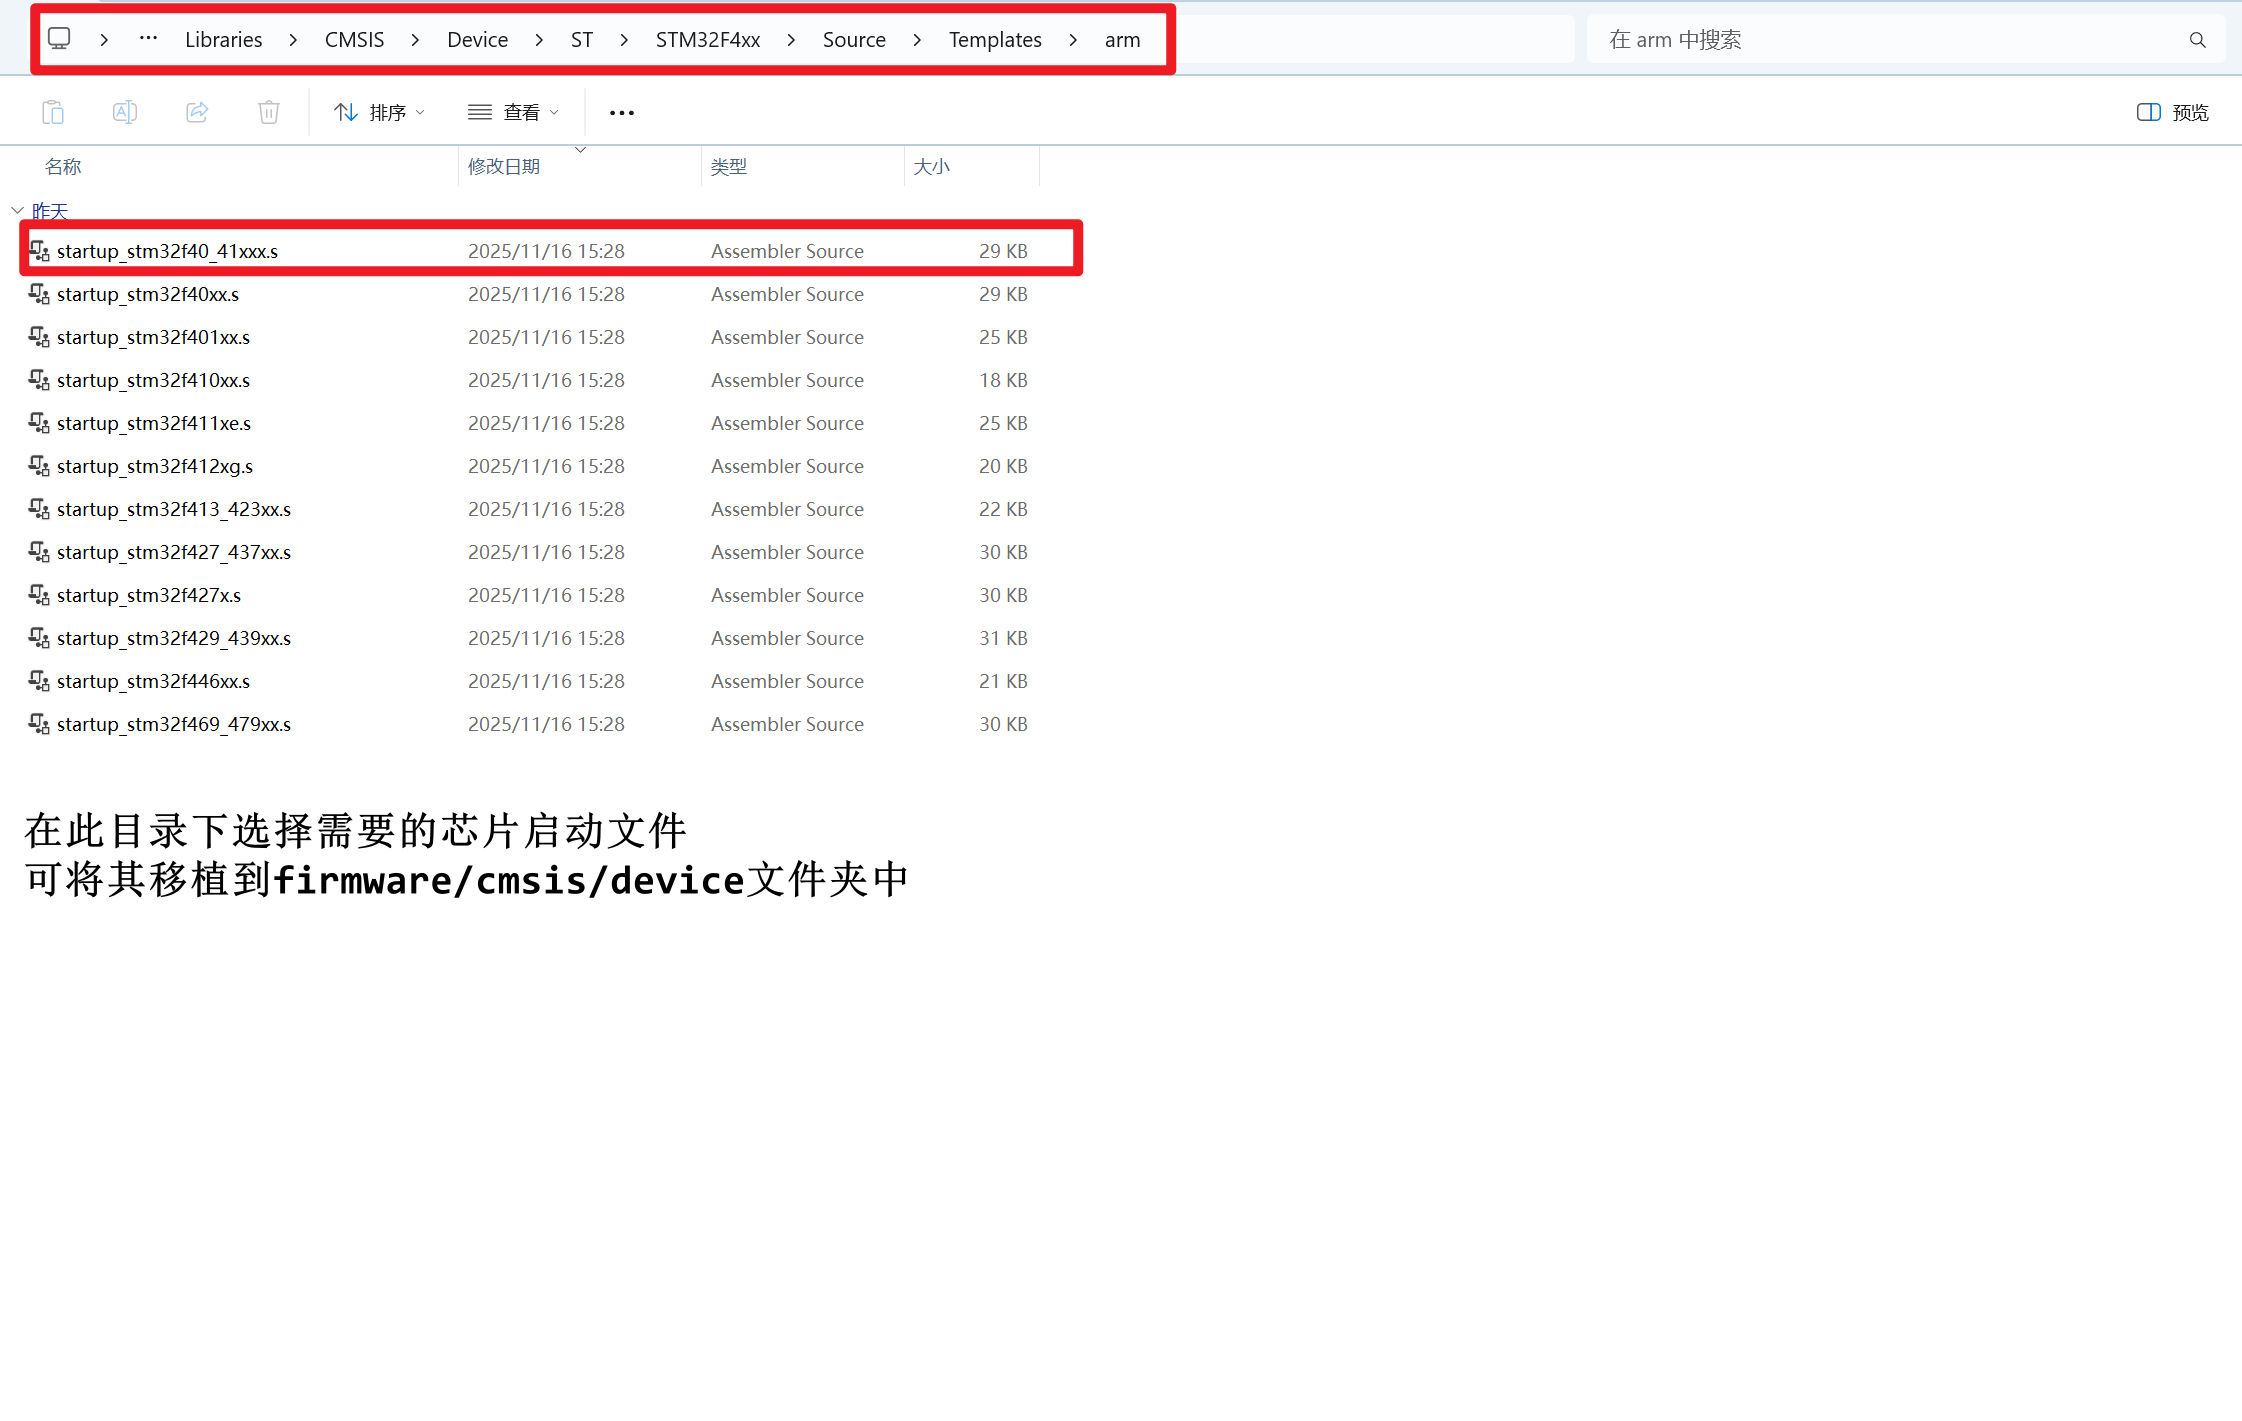Click the rename icon in toolbar

click(125, 112)
